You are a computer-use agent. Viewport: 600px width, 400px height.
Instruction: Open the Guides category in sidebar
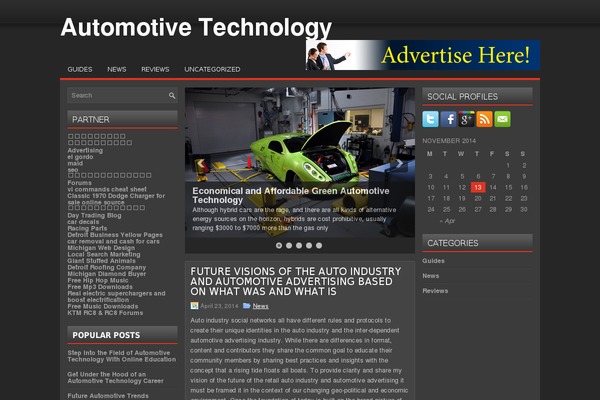(x=433, y=261)
